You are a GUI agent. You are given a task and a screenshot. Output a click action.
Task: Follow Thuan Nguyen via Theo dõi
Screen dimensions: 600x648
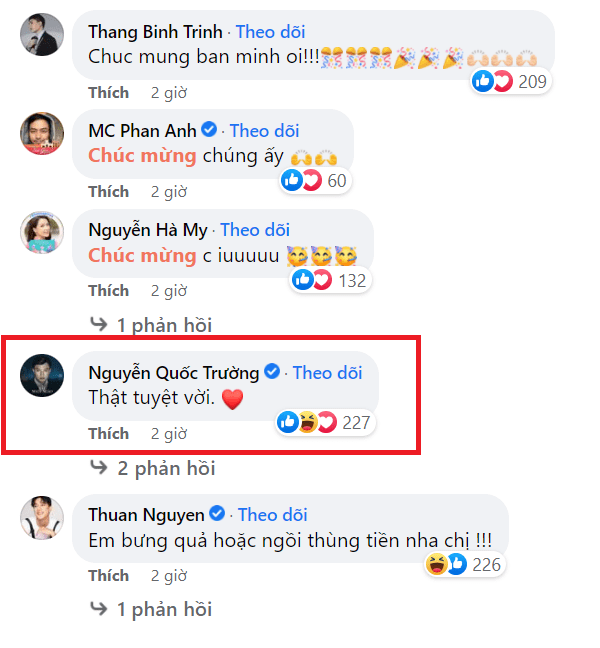[x=273, y=515]
